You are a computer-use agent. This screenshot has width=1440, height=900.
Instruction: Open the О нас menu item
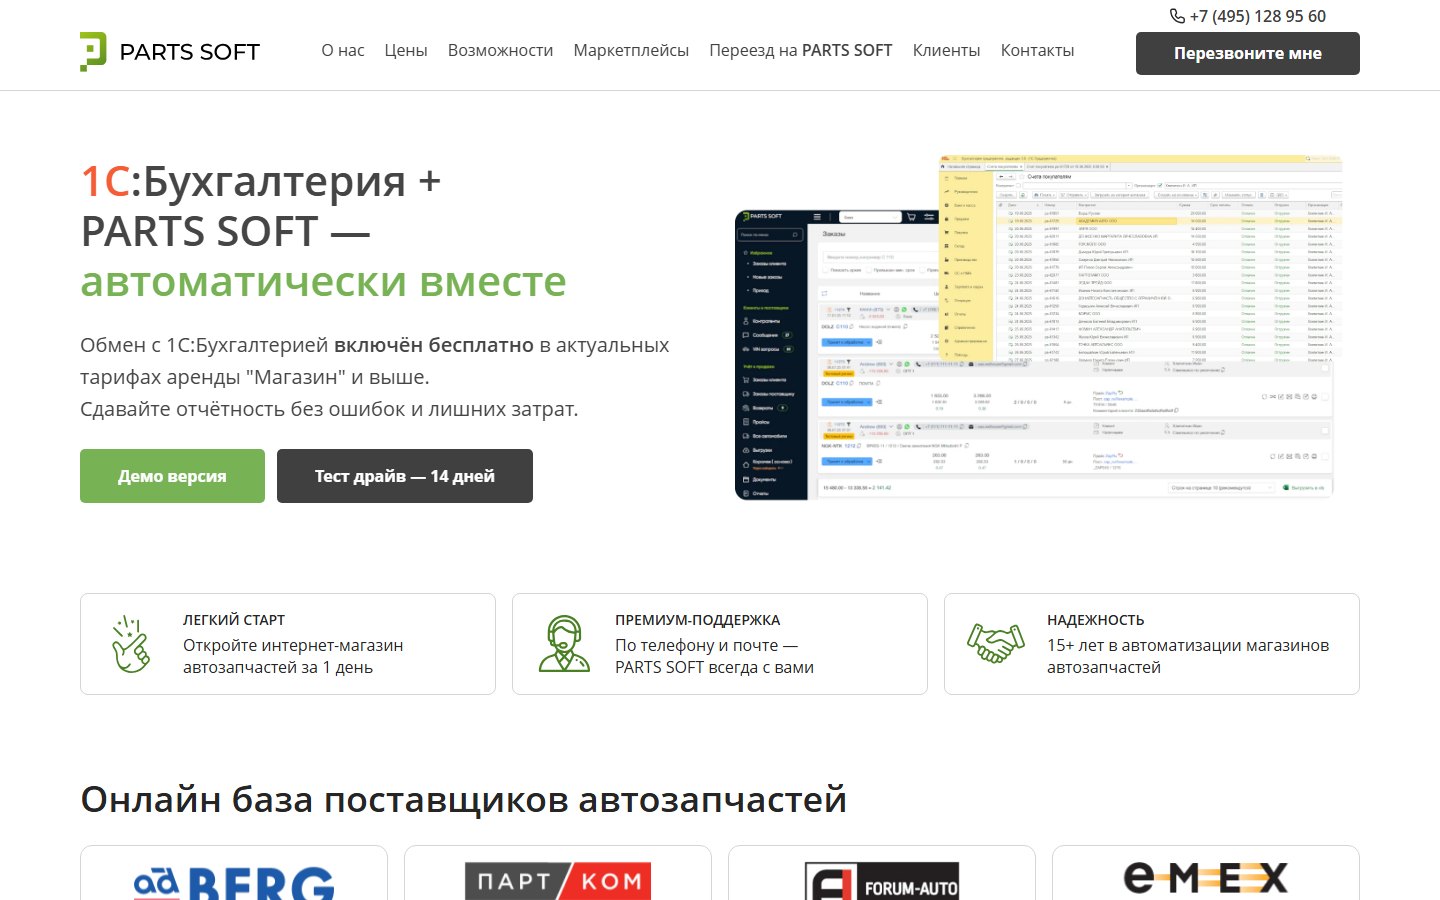click(343, 50)
